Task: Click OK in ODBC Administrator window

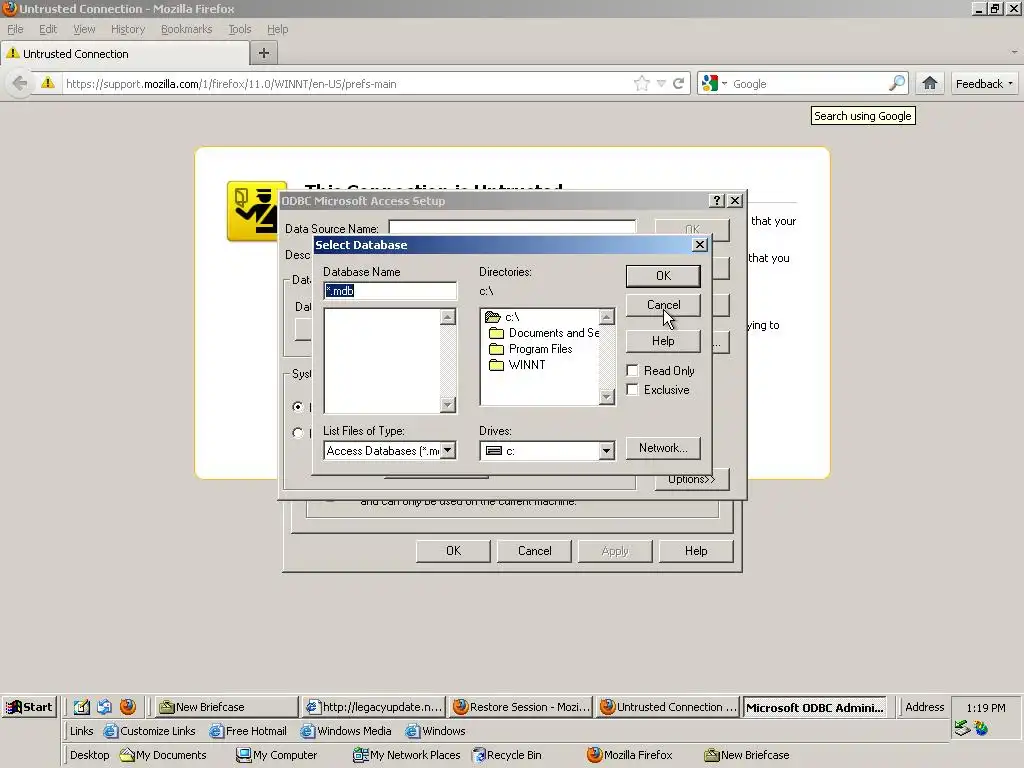Action: 453,551
